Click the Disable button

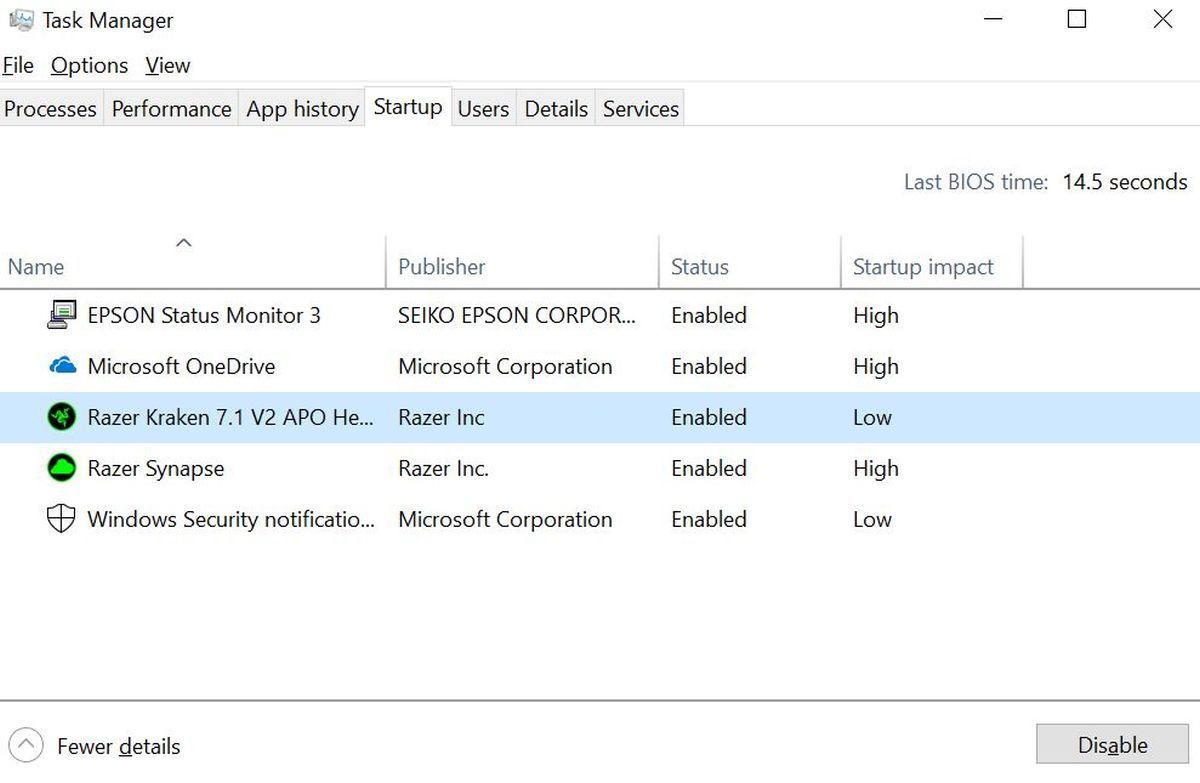pyautogui.click(x=1112, y=745)
